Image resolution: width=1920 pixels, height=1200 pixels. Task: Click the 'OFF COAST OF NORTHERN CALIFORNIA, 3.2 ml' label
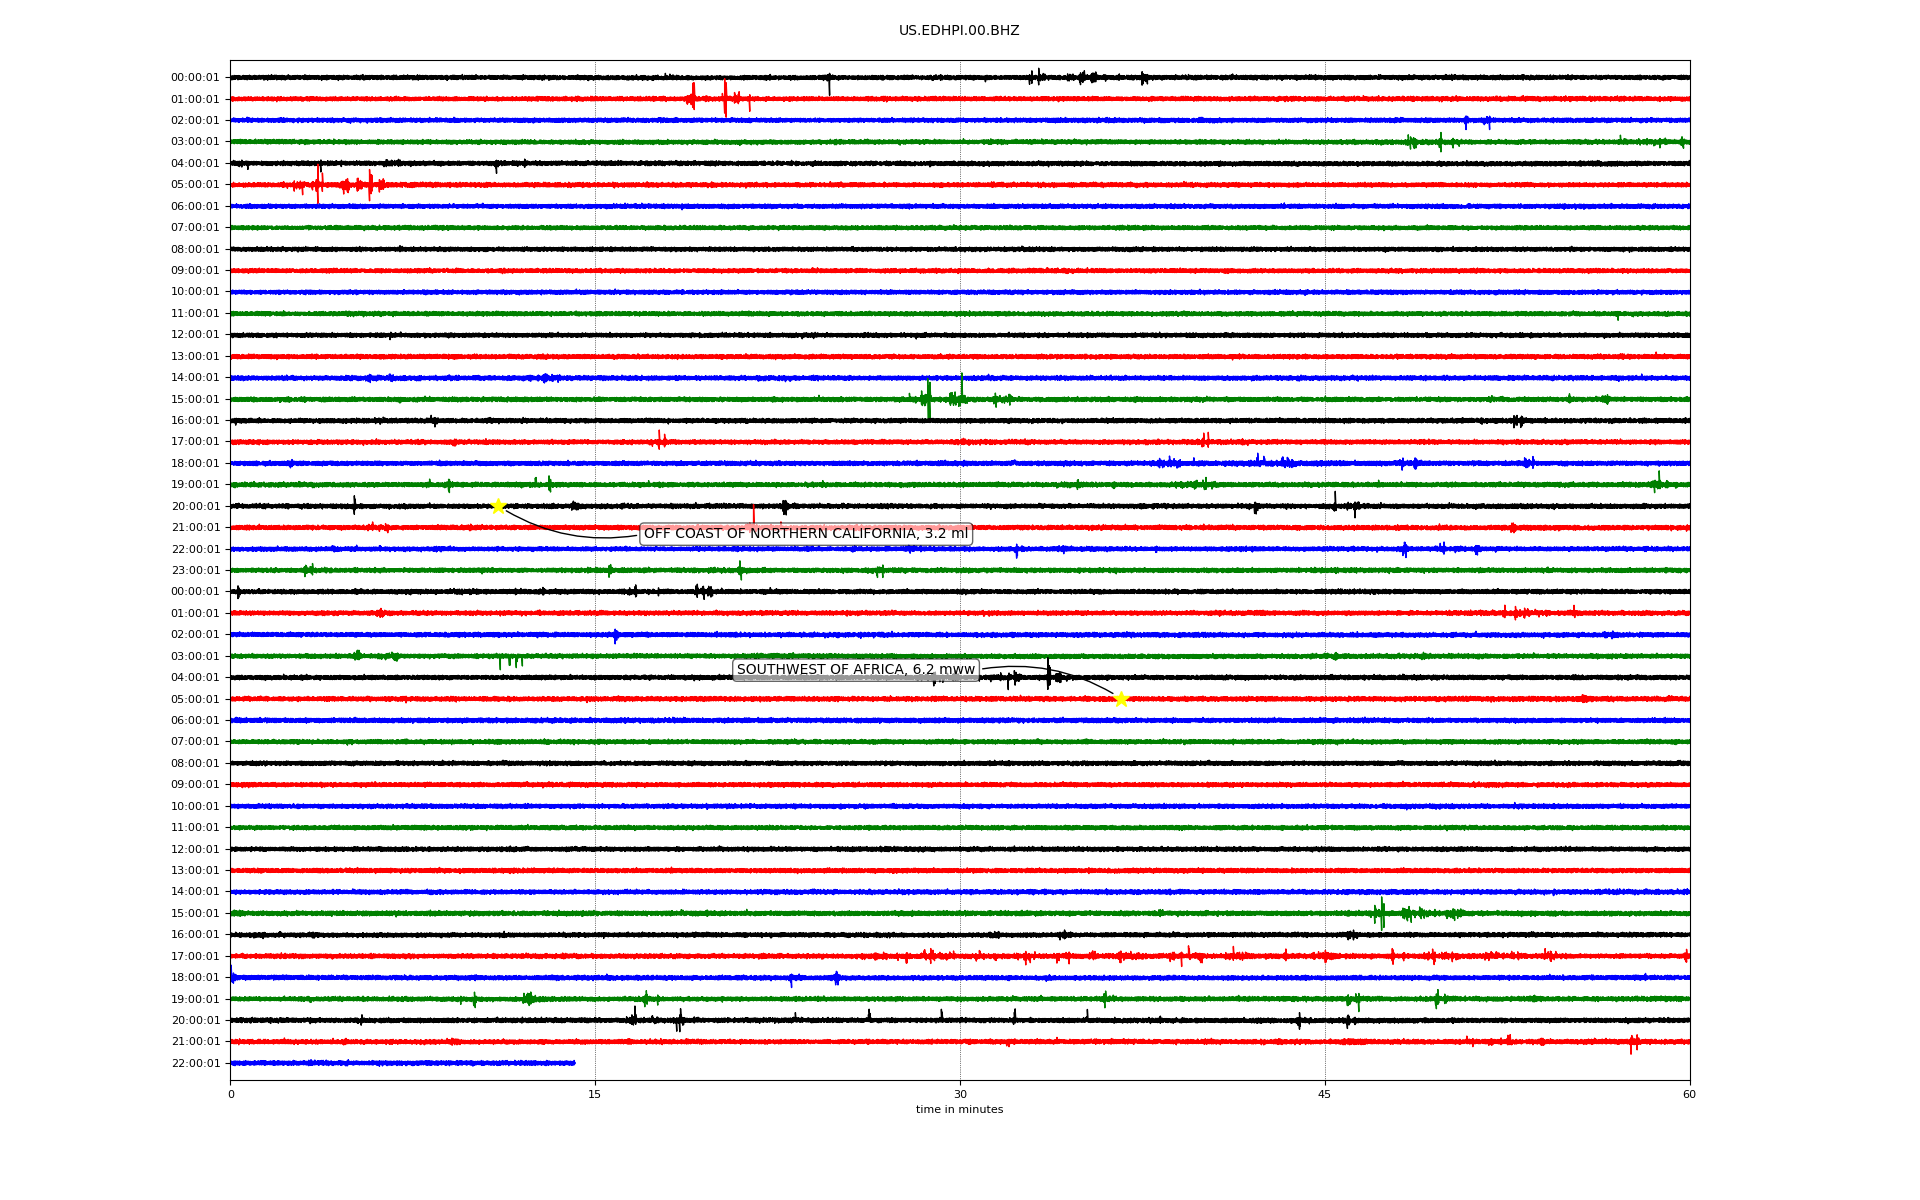coord(806,534)
